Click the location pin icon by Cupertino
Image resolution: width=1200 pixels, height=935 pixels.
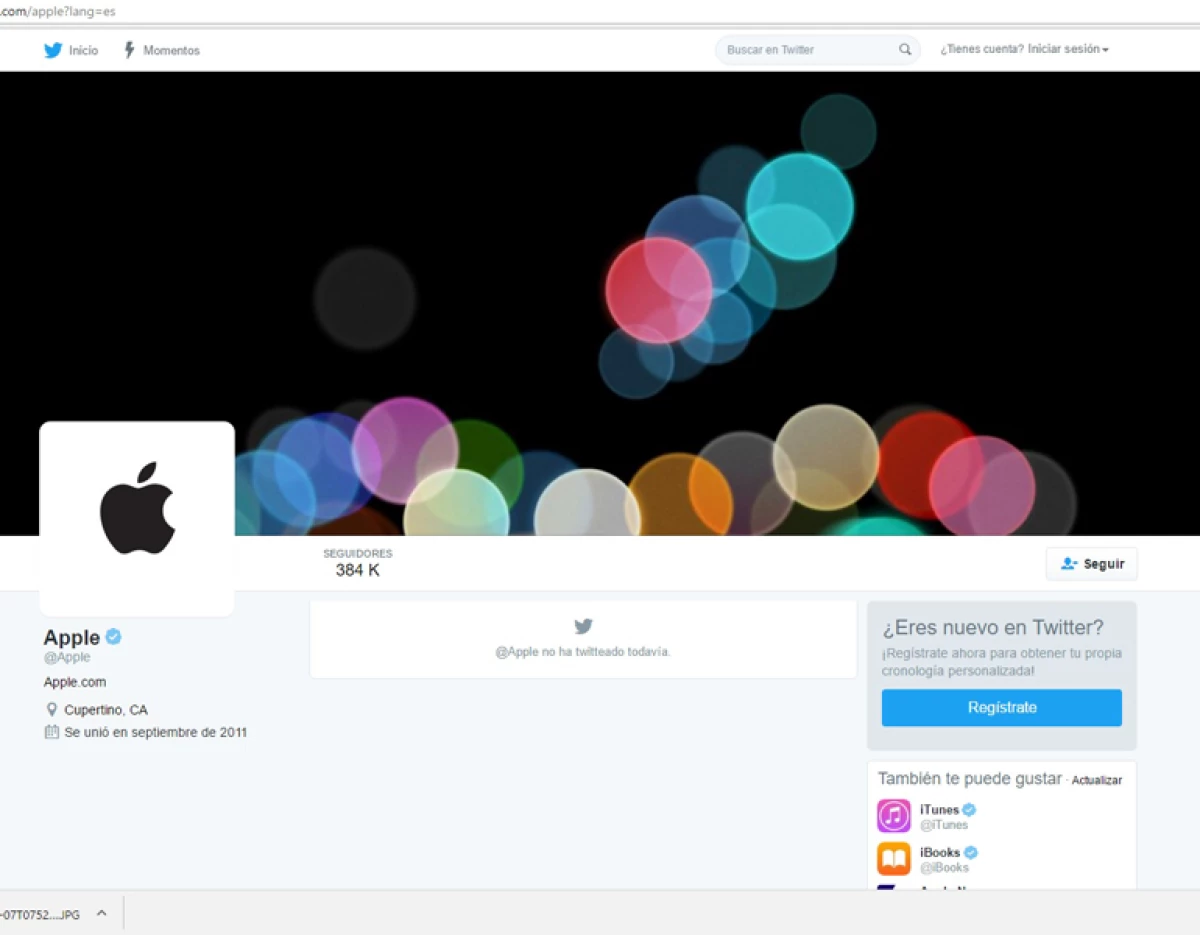coord(52,709)
